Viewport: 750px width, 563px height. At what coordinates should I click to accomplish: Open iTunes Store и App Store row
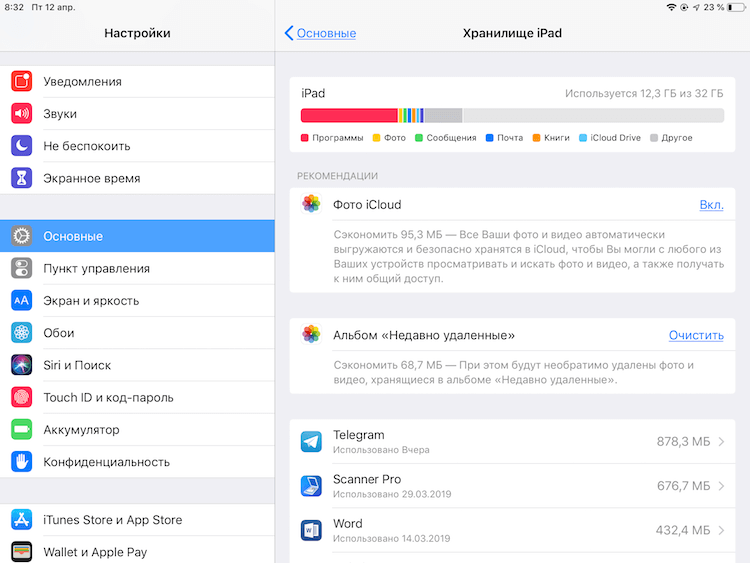click(137, 519)
